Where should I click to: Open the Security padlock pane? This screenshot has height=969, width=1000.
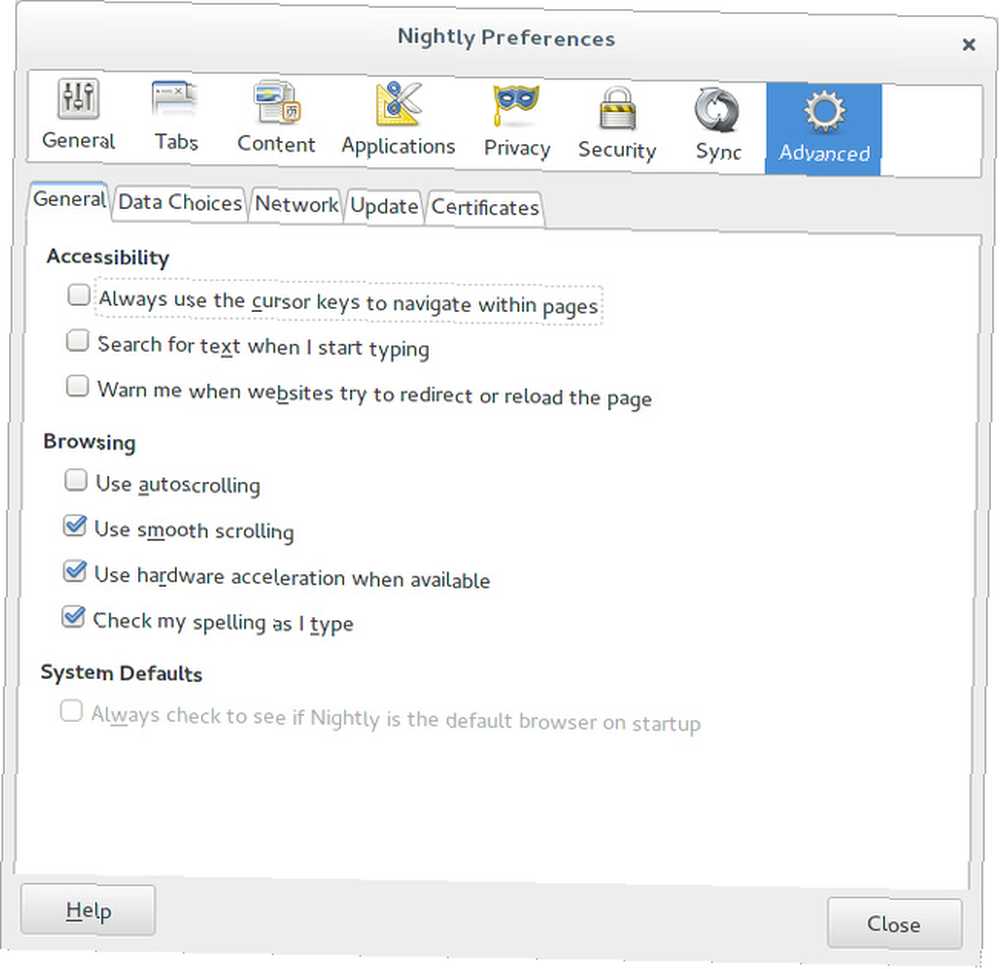[x=617, y=124]
